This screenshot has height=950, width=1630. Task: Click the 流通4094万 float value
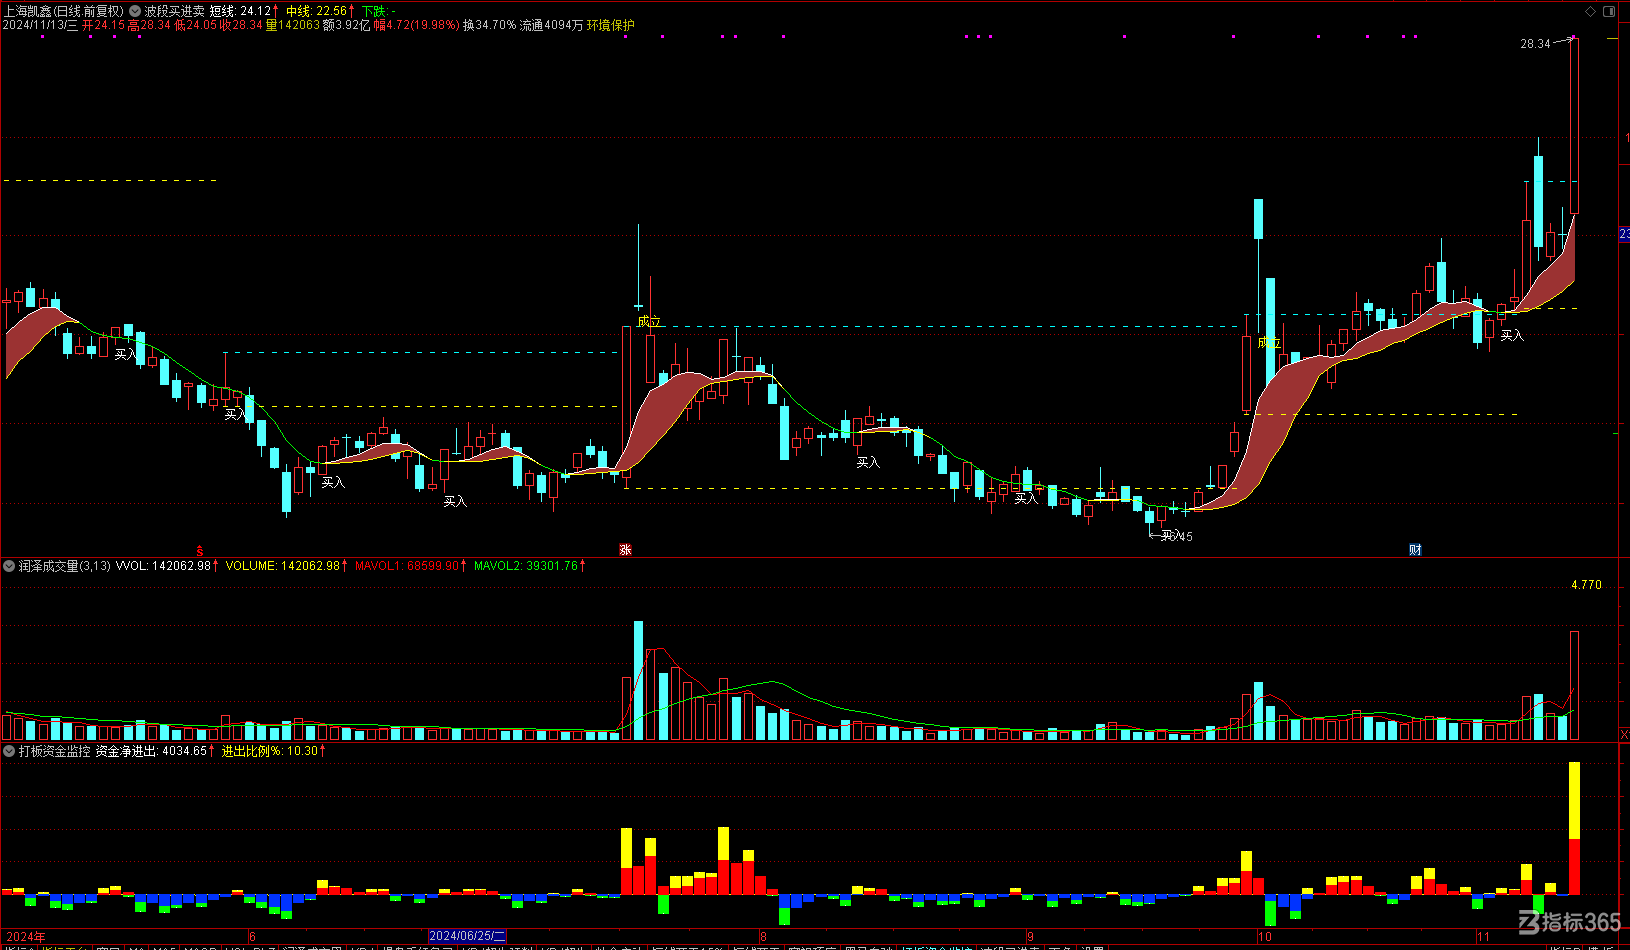click(x=551, y=25)
